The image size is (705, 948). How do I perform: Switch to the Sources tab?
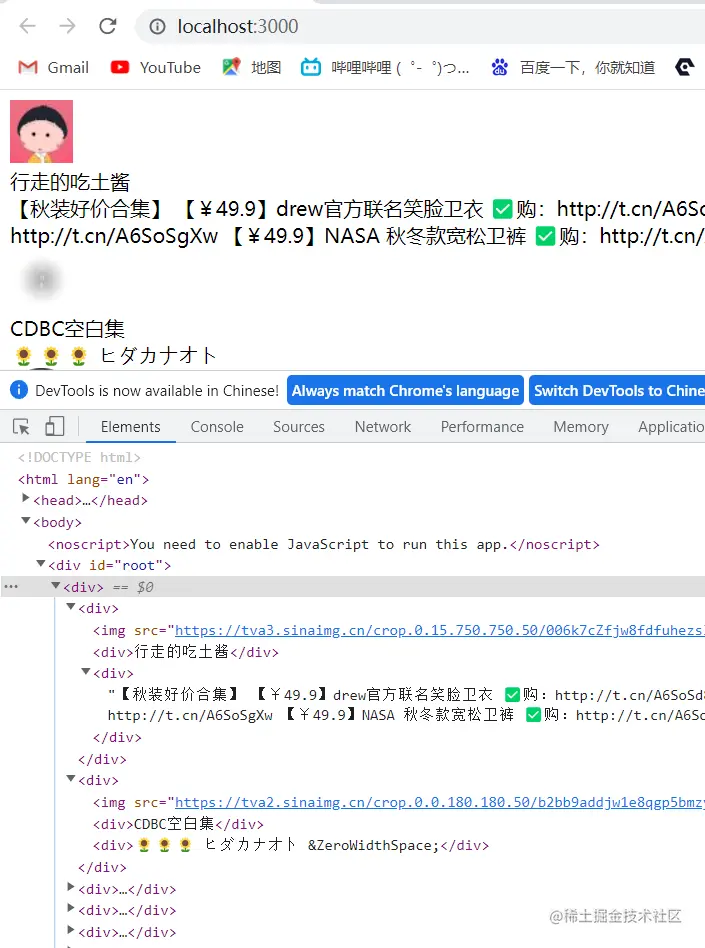[299, 427]
